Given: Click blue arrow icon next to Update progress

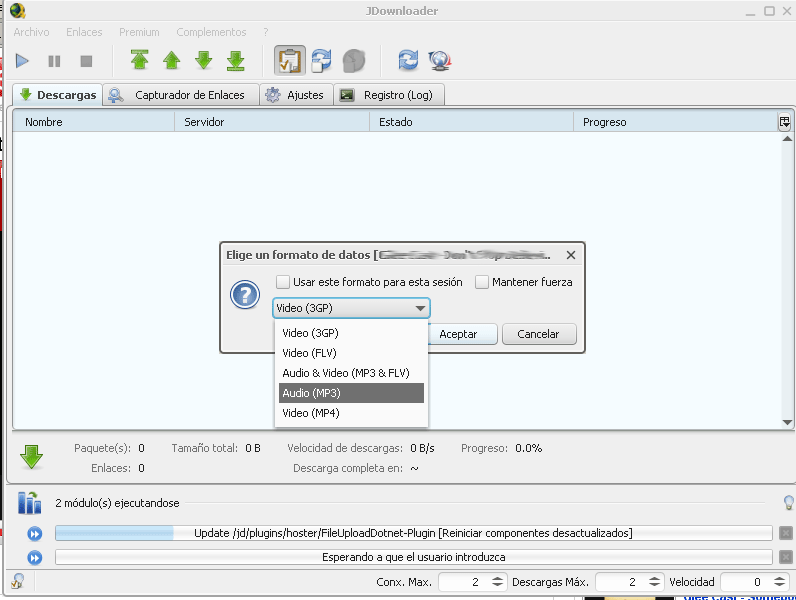Looking at the screenshot, I should click(x=35, y=534).
